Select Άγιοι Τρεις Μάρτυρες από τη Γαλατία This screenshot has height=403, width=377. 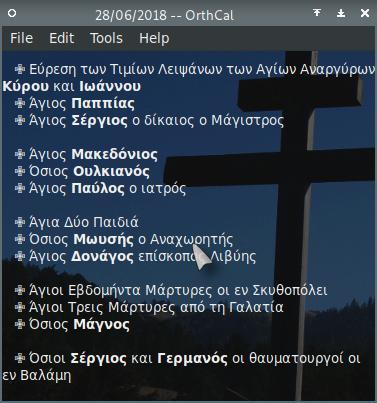(156, 307)
